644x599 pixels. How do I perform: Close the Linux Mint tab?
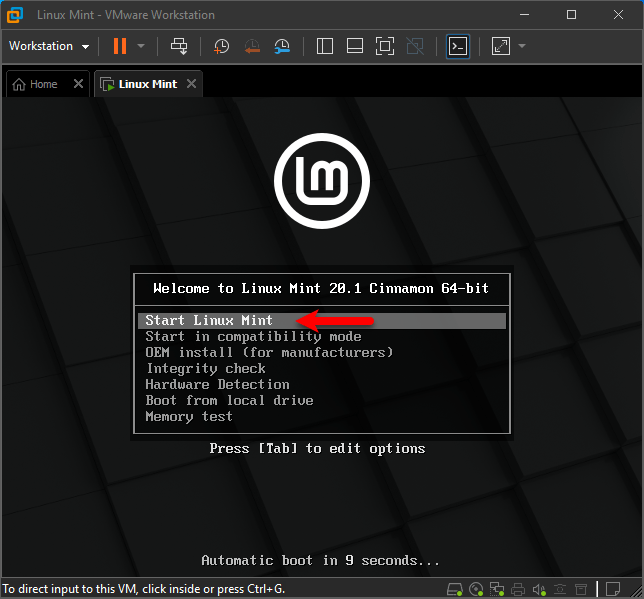(191, 84)
